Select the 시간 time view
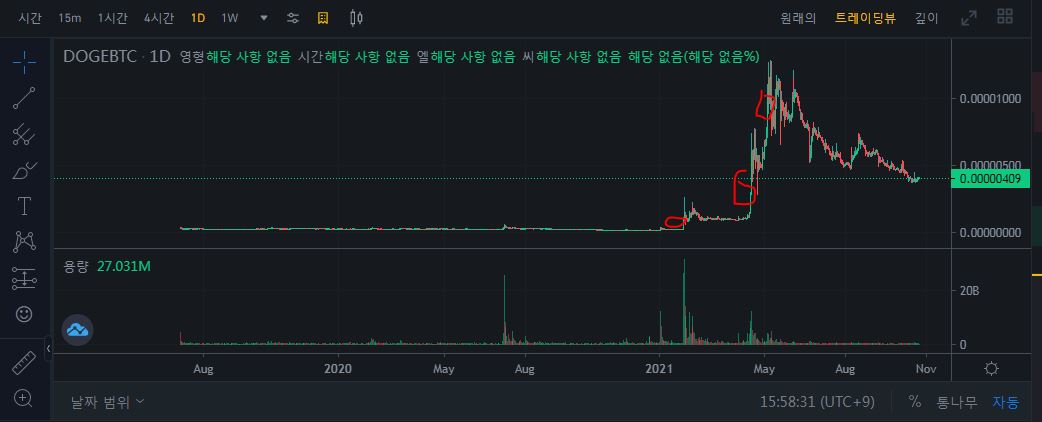The image size is (1042, 422). point(30,19)
